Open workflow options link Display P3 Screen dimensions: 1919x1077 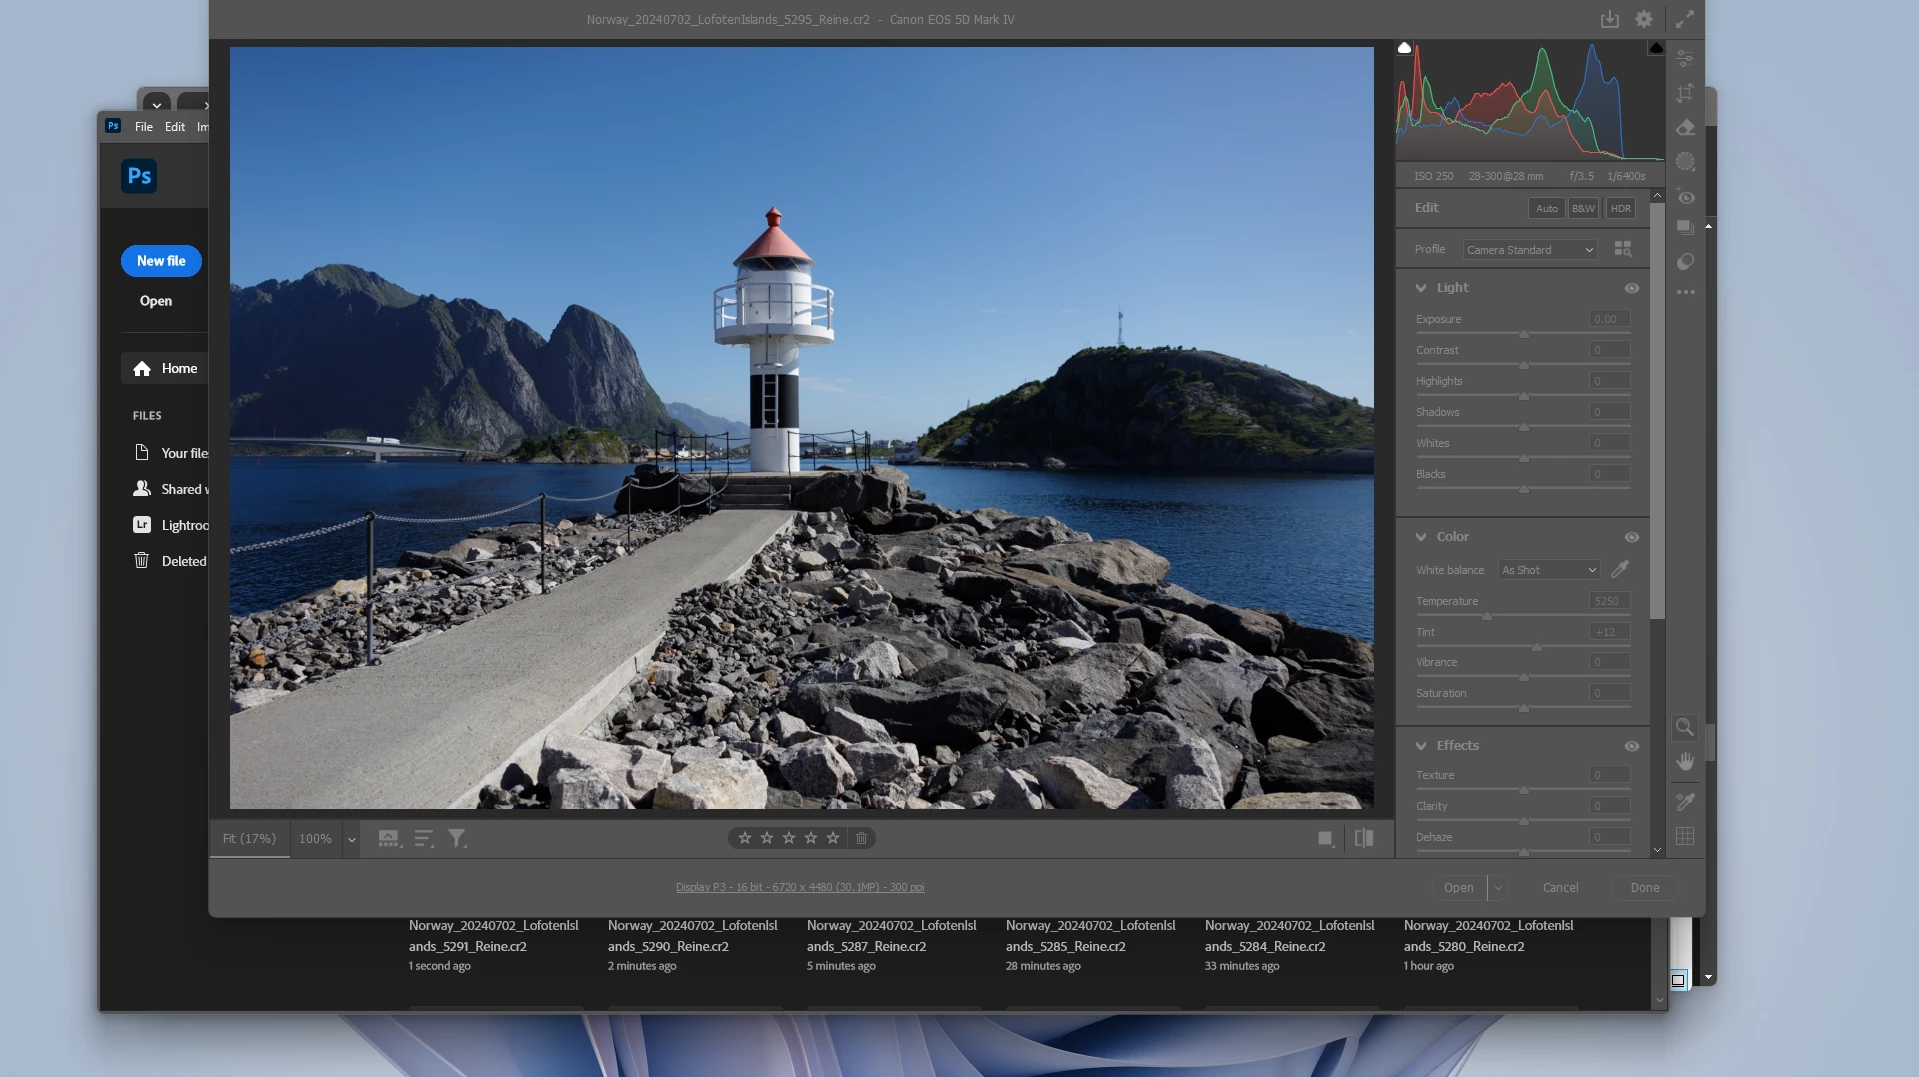(x=800, y=887)
